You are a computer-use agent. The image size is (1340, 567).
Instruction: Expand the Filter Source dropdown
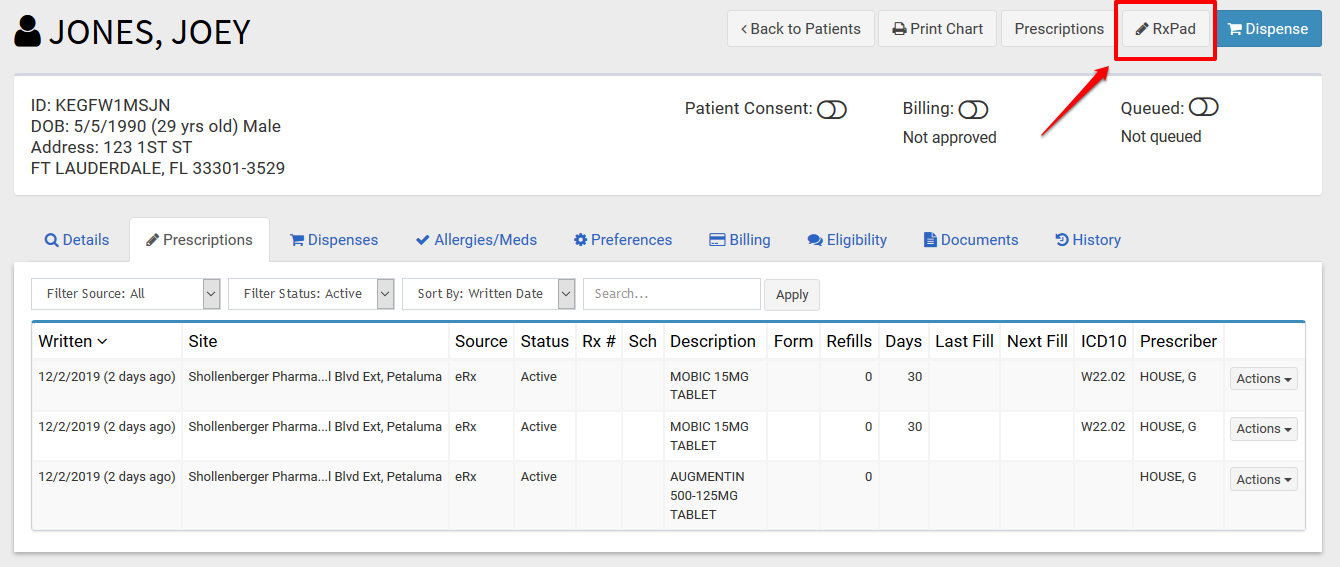click(126, 294)
